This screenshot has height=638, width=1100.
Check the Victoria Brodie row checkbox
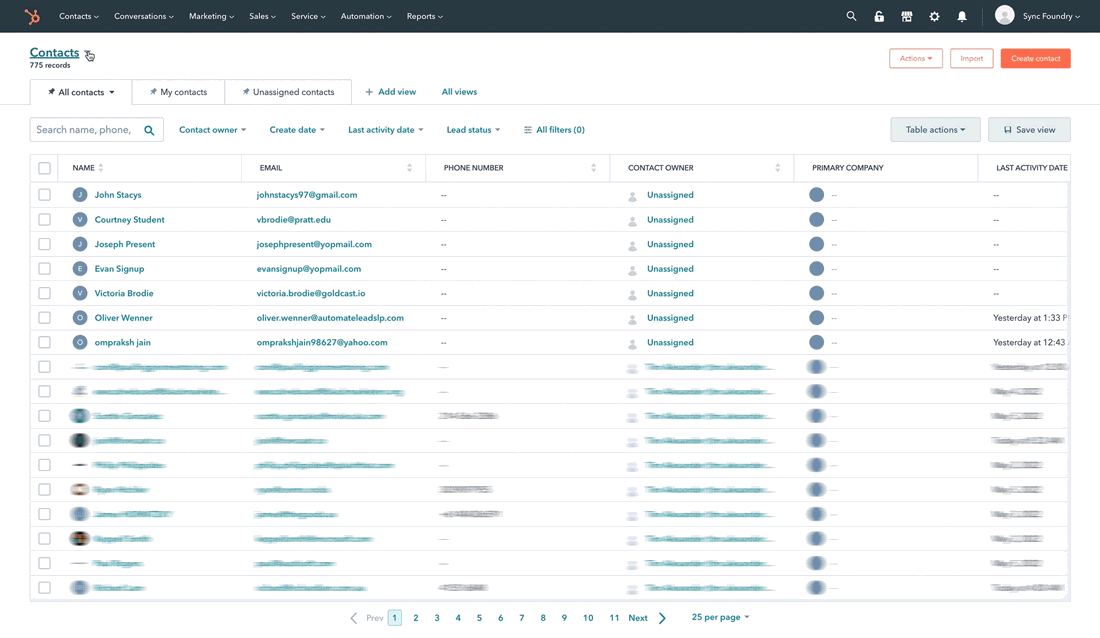click(44, 293)
